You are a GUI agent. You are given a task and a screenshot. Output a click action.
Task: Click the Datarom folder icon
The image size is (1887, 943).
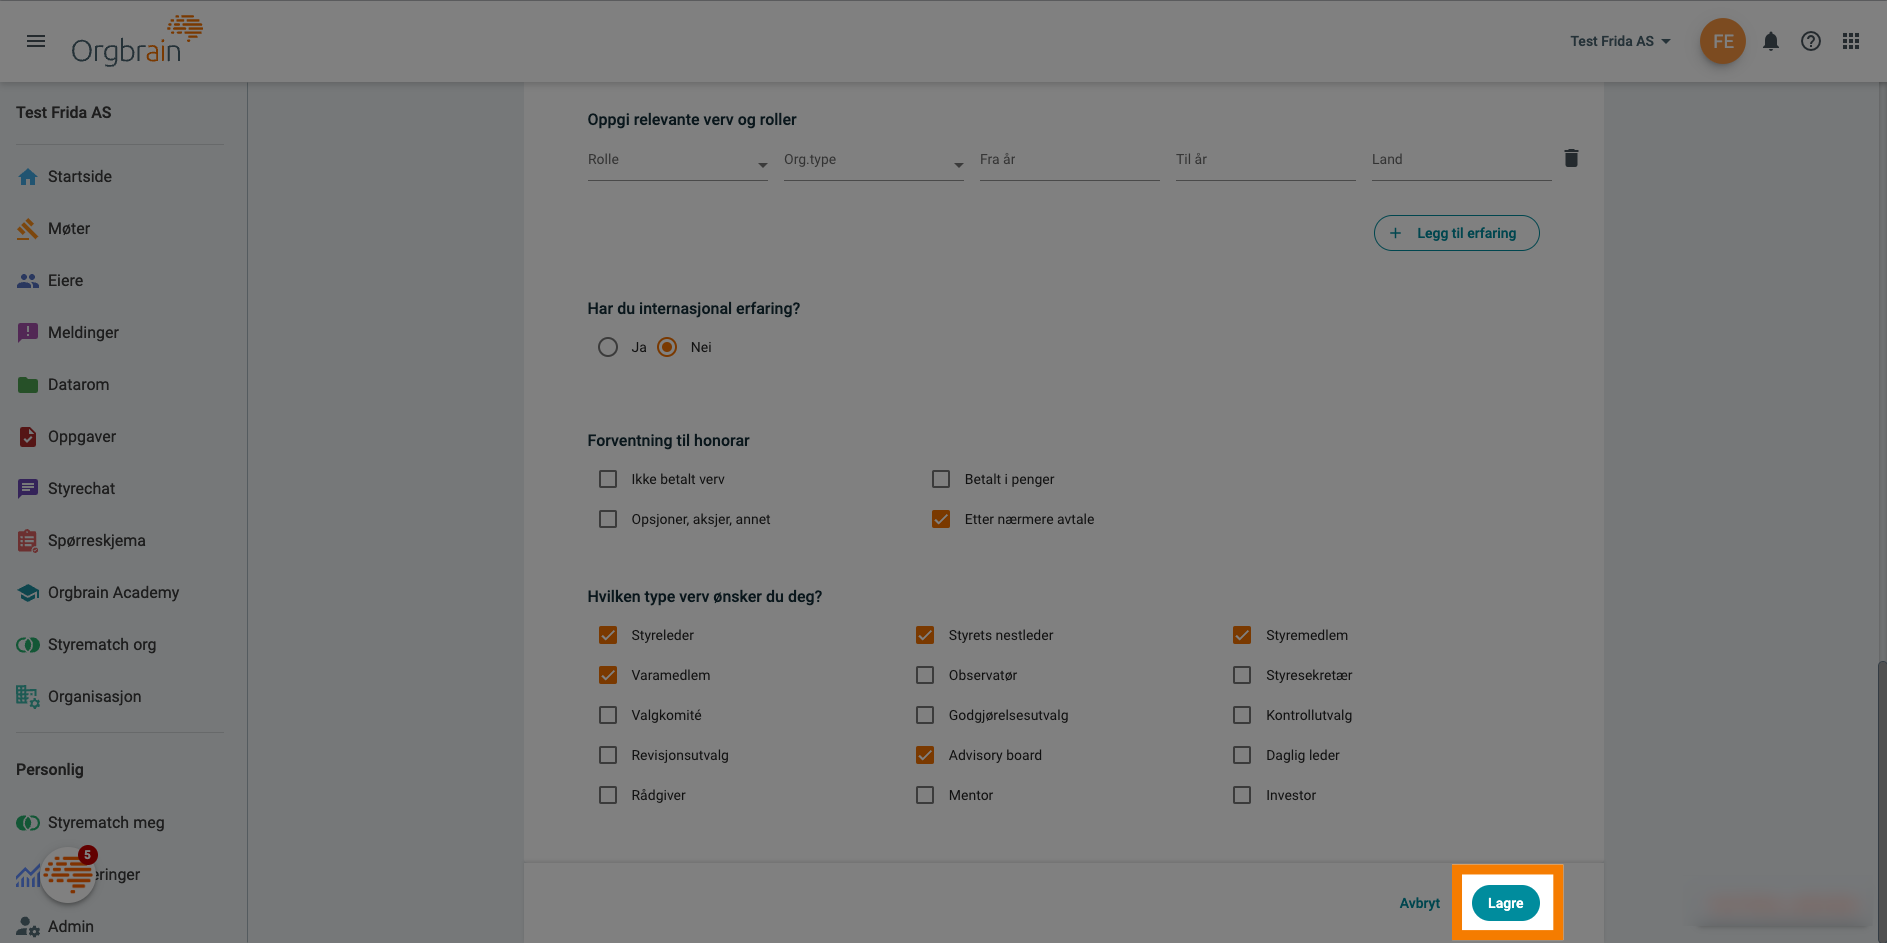pos(28,385)
